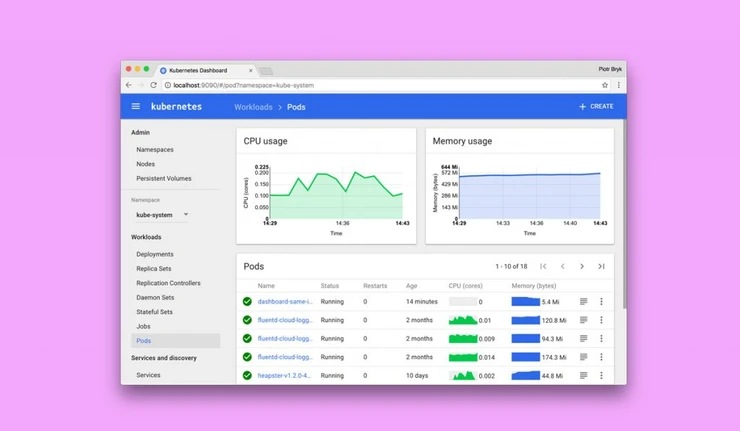The image size is (740, 431).
Task: View logs for dashboard-same-i pod
Action: pos(583,301)
